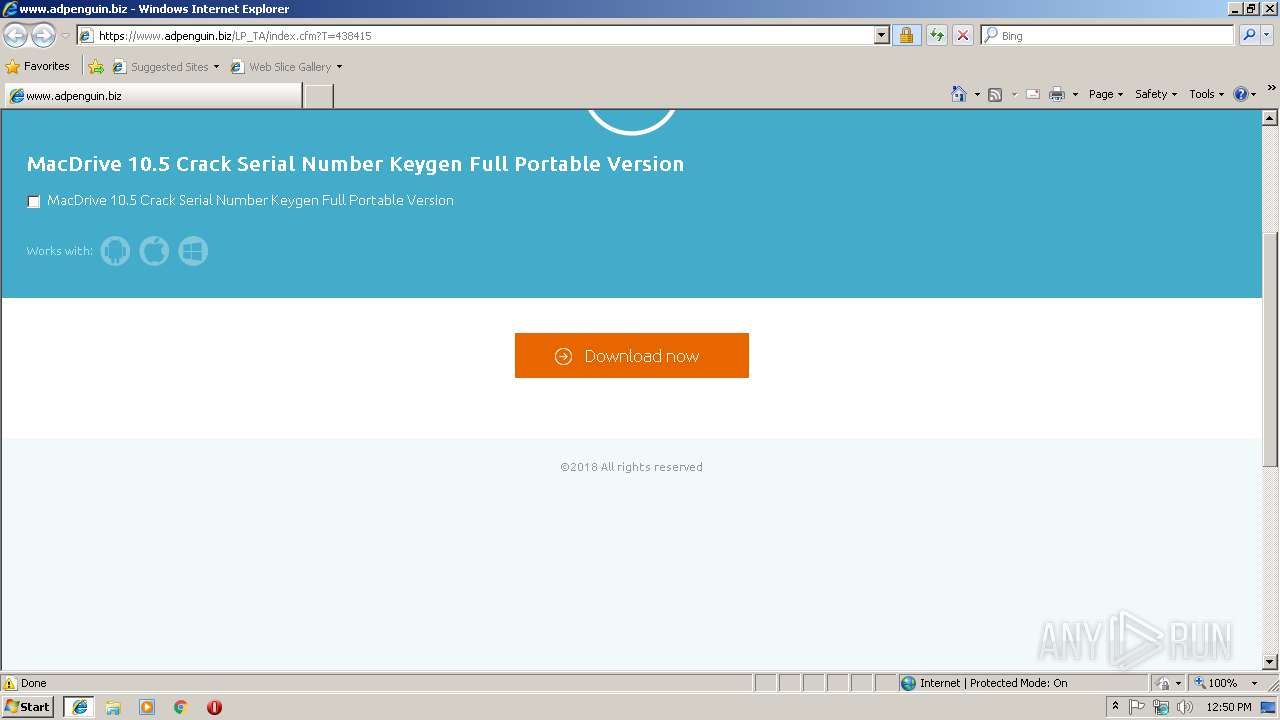The width and height of the screenshot is (1280, 720).
Task: Click the browser Back arrow button
Action: (15, 35)
